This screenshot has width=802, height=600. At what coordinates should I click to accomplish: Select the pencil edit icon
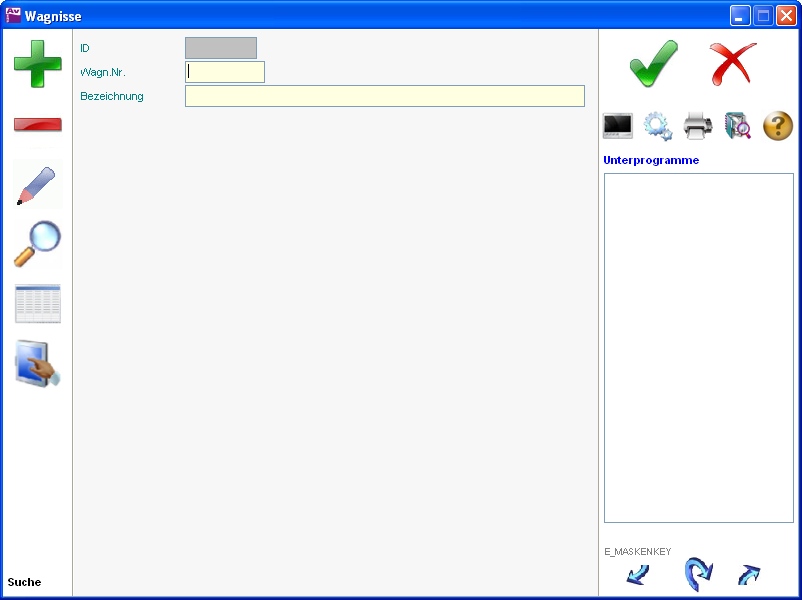[x=37, y=185]
